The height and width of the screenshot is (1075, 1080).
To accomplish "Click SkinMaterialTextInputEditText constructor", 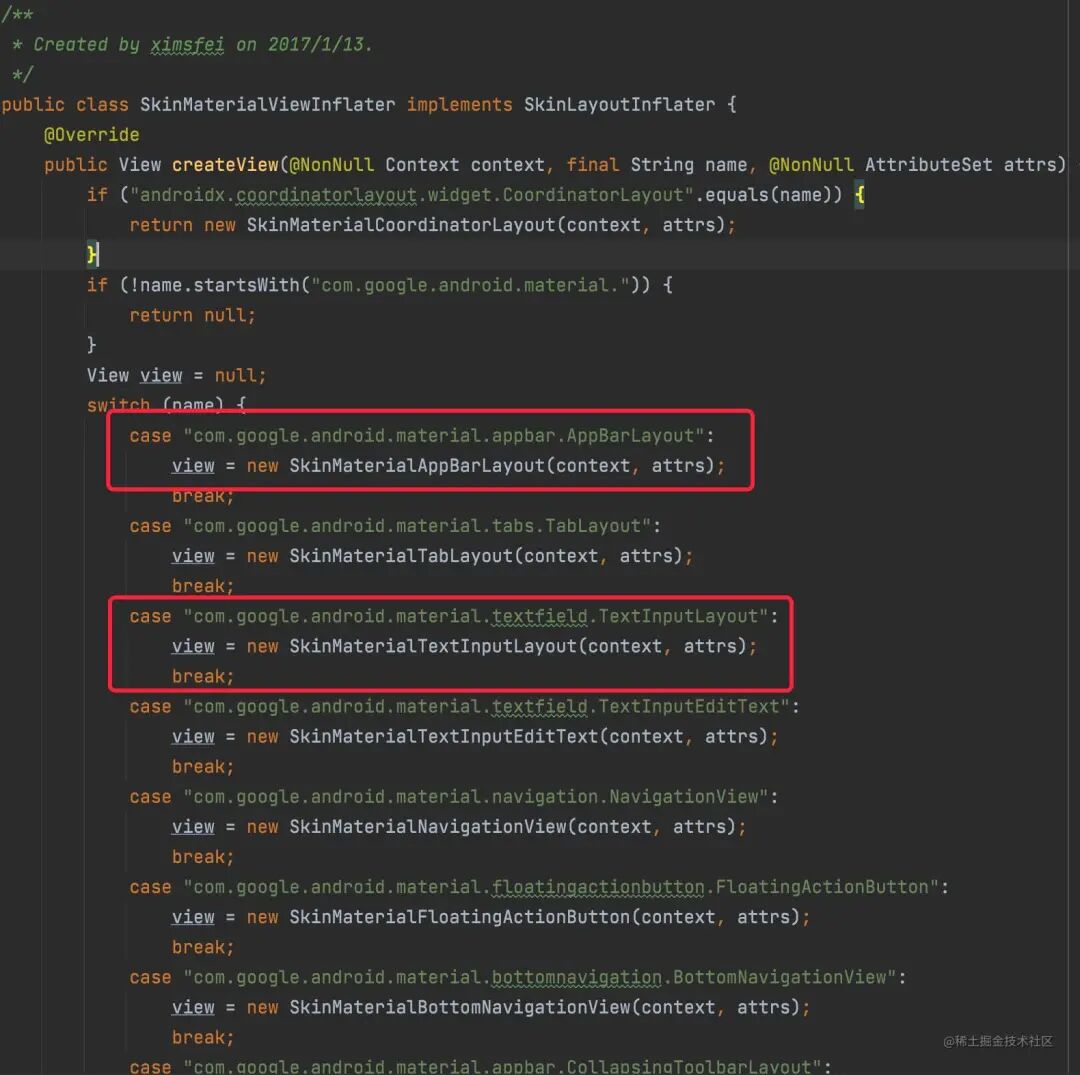I will [444, 737].
